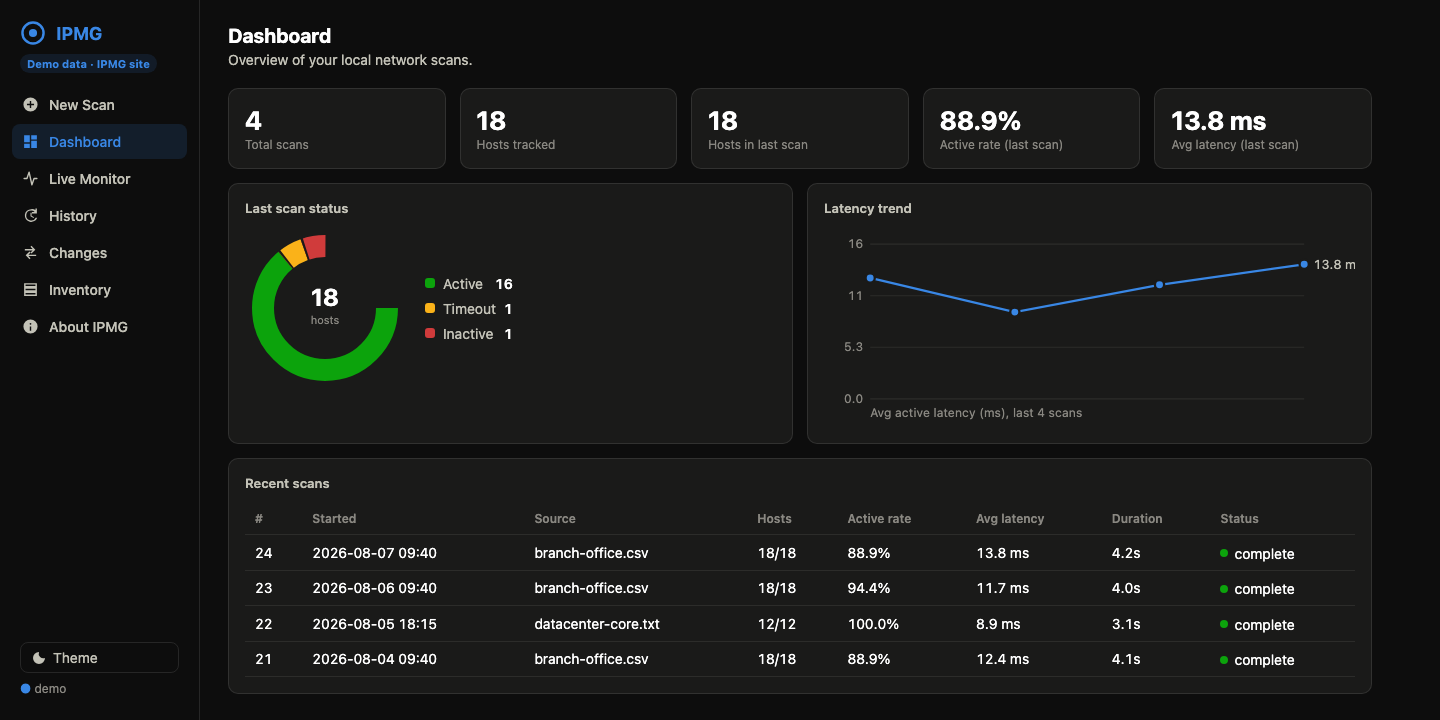Click the lowest latency trend data point
Screen dimensions: 1440x720
coord(1014,312)
